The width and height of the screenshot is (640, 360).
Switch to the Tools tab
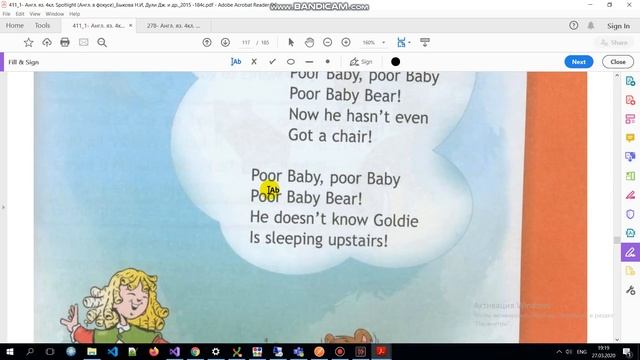pyautogui.click(x=42, y=25)
